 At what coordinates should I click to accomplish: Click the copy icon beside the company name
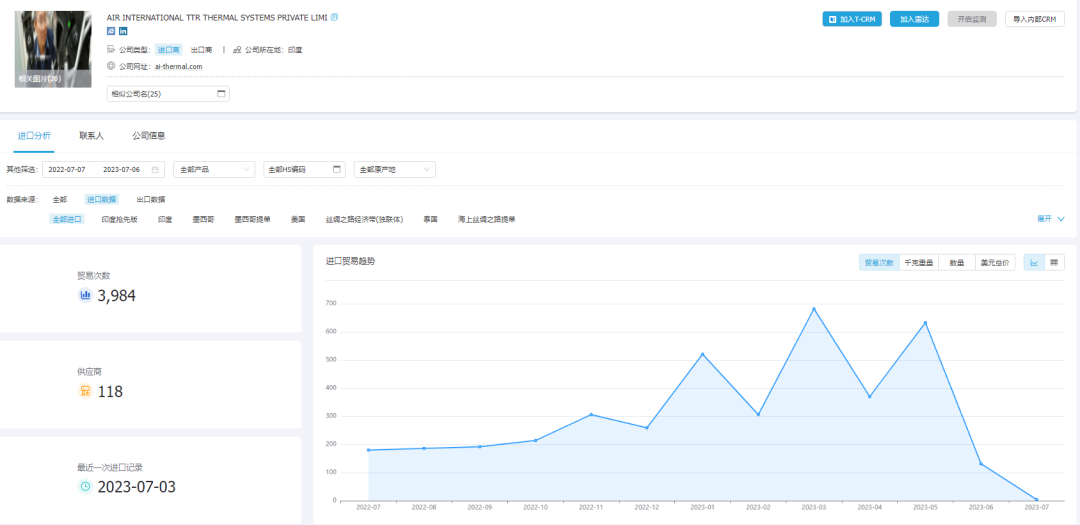click(x=334, y=17)
